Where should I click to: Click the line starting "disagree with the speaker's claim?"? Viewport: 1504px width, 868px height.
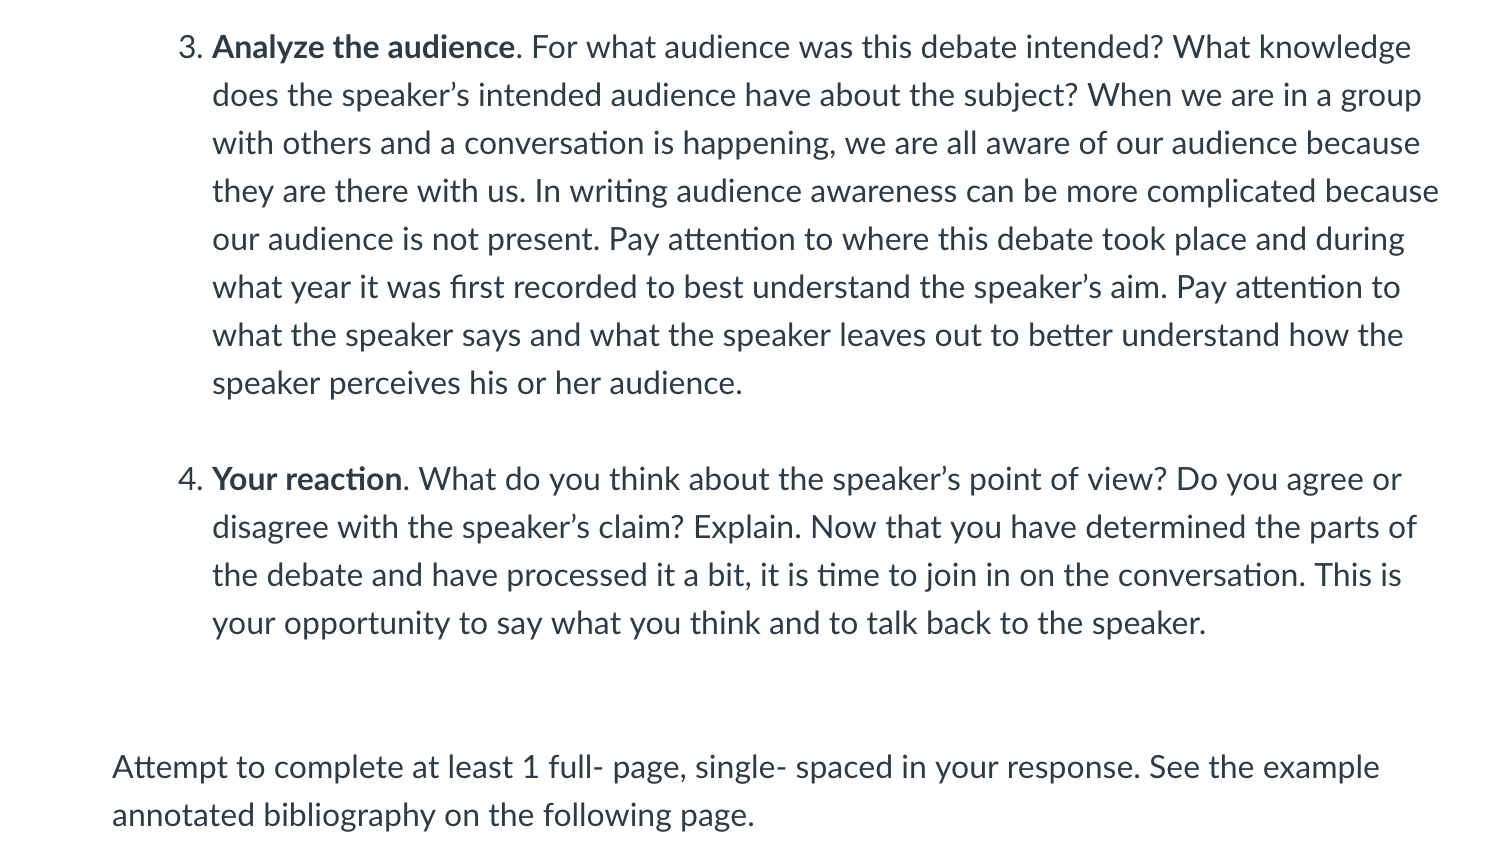click(x=814, y=528)
